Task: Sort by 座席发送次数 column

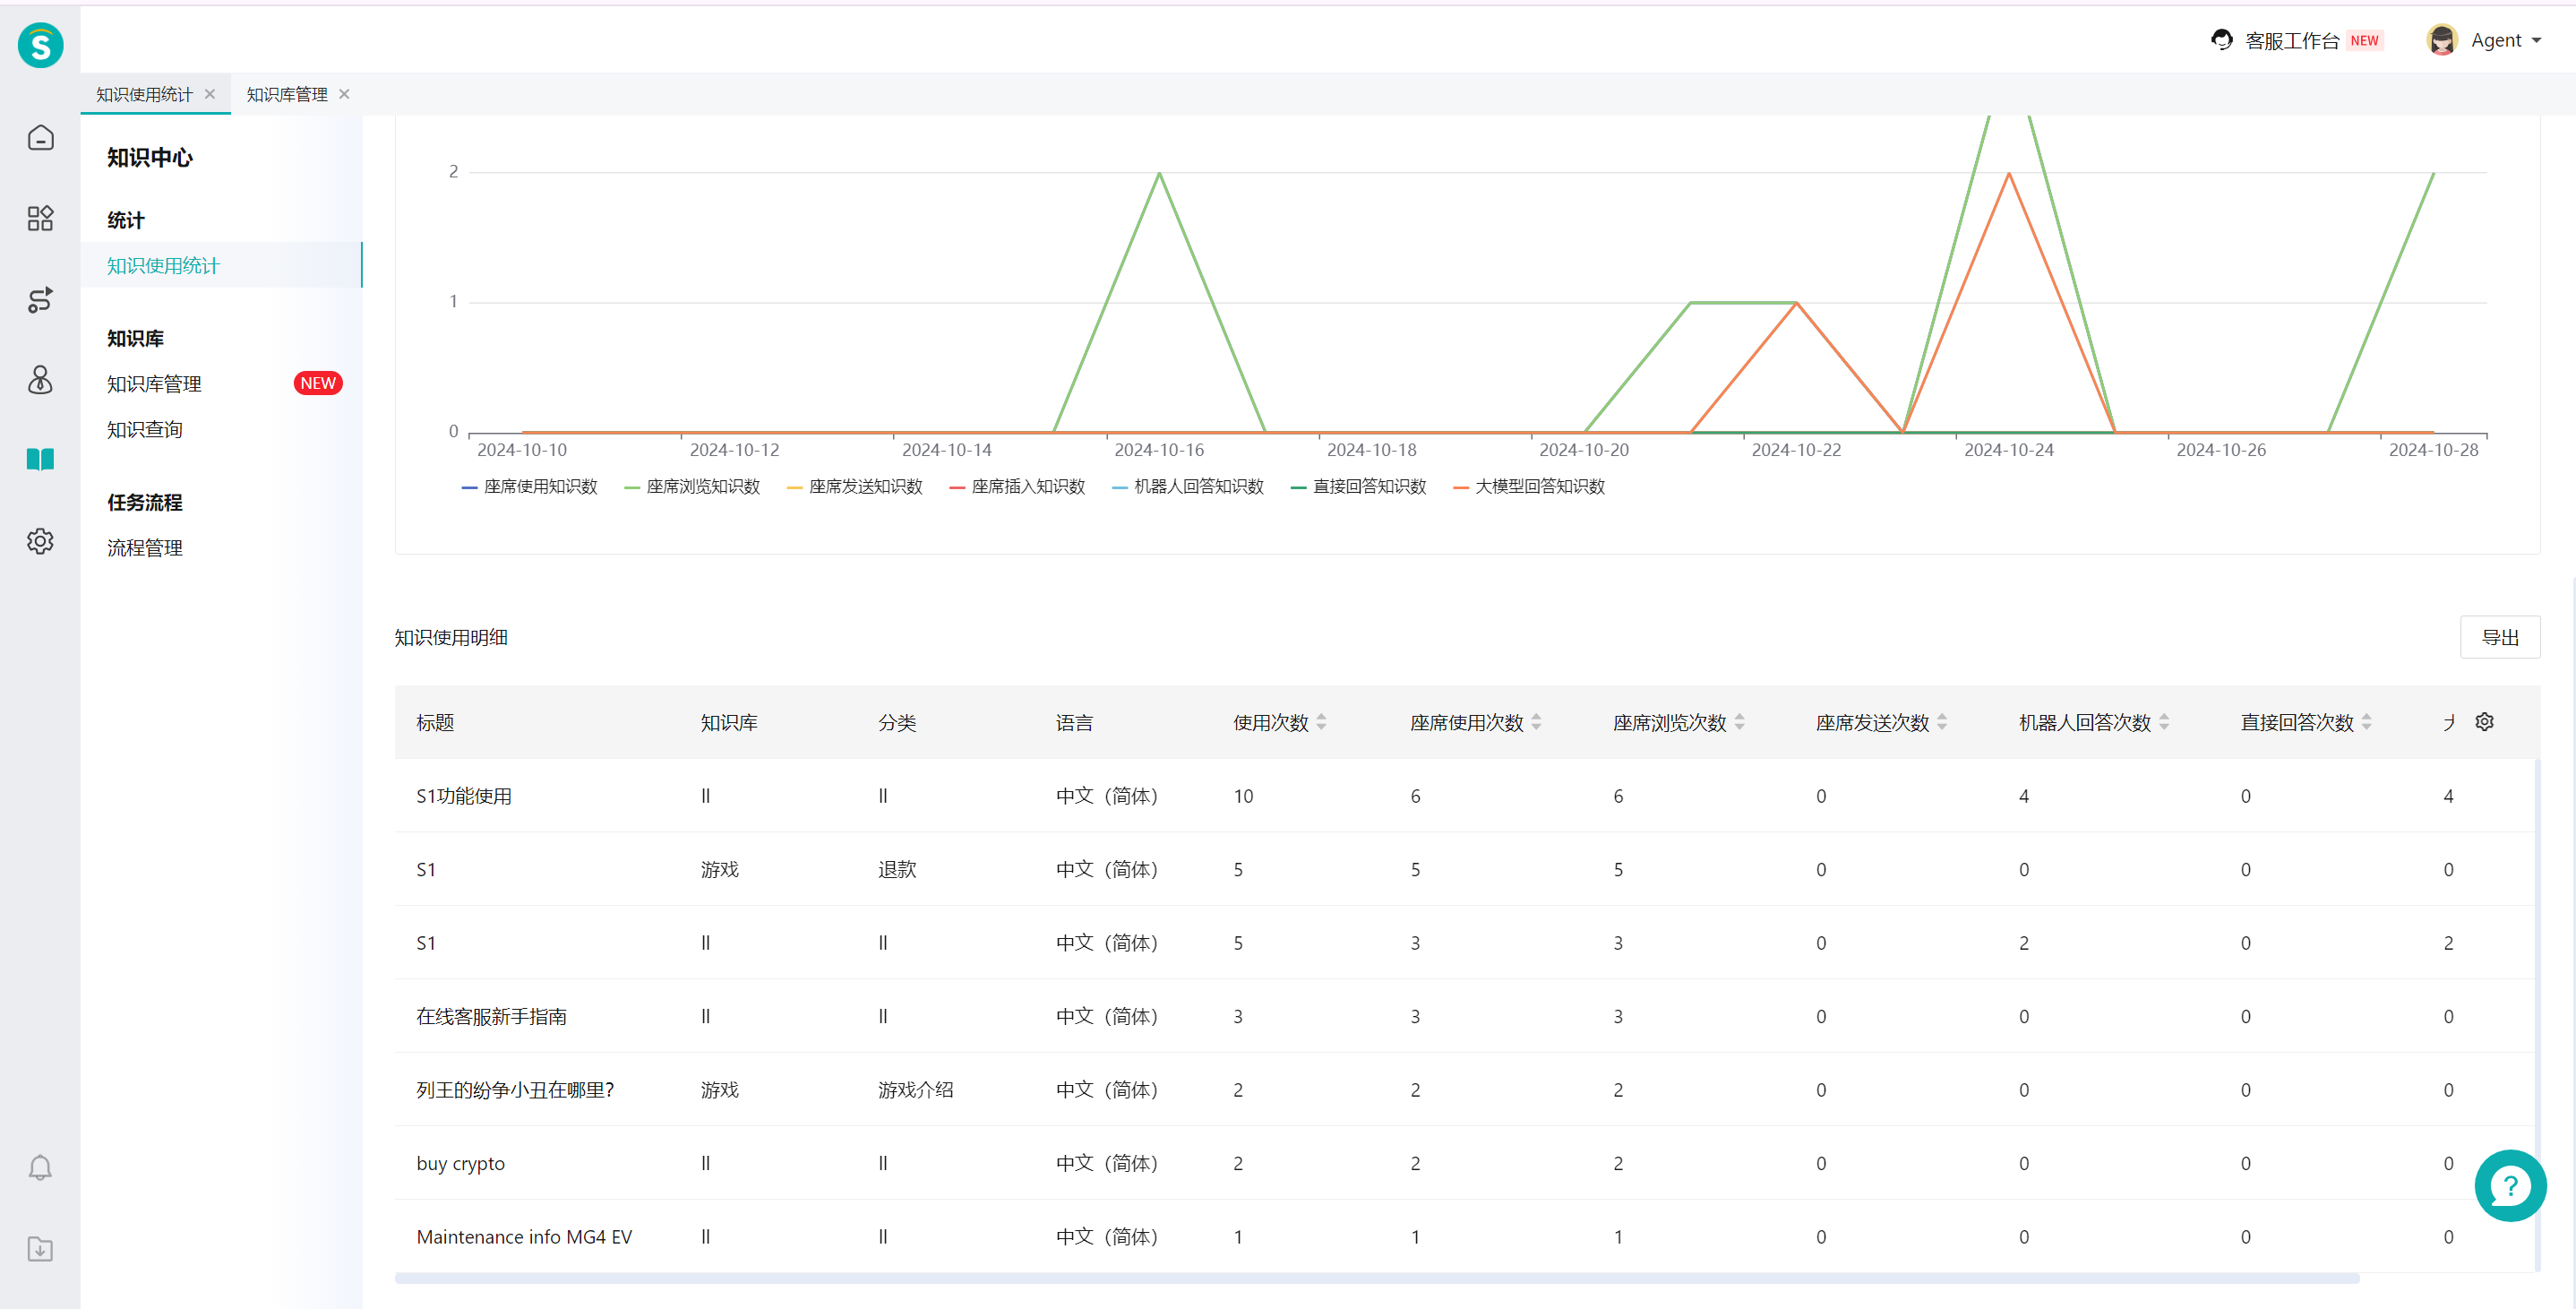Action: [1942, 722]
